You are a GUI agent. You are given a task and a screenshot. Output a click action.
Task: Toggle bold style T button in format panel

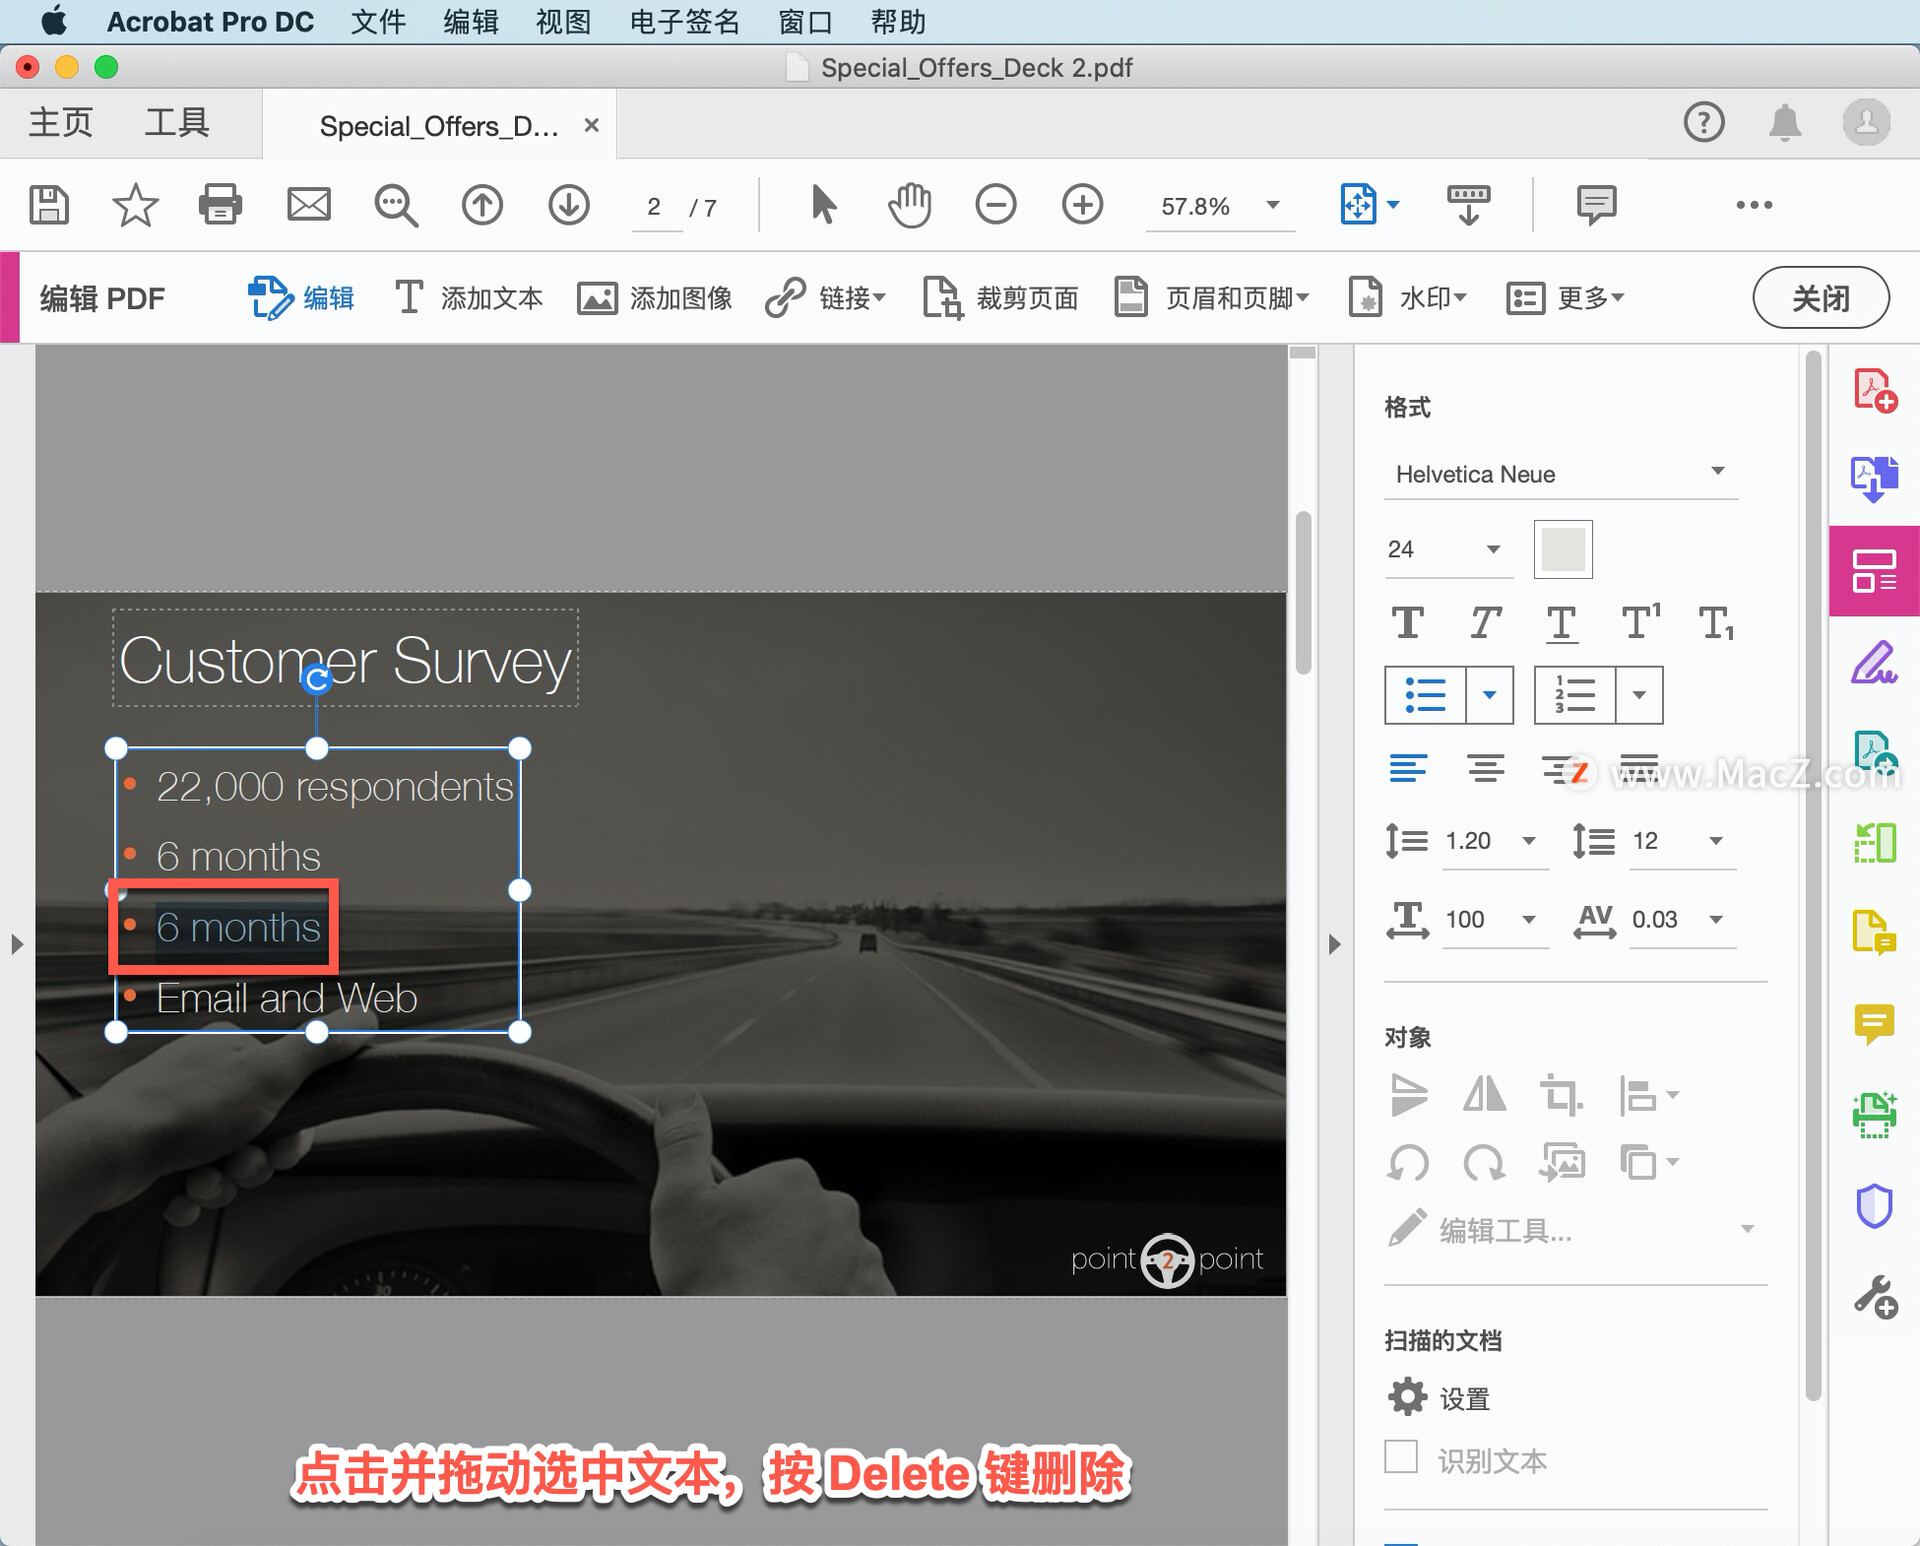(x=1409, y=622)
